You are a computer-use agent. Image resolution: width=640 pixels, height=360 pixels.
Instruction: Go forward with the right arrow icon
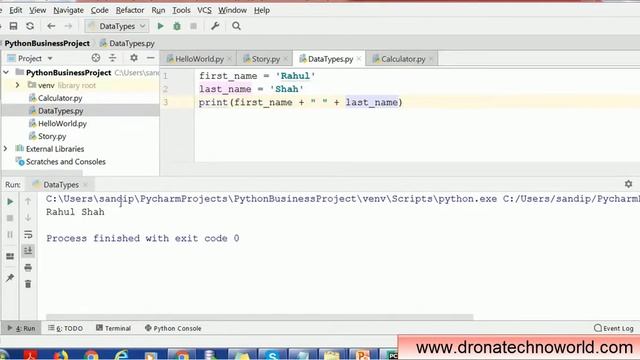pyautogui.click(x=68, y=26)
